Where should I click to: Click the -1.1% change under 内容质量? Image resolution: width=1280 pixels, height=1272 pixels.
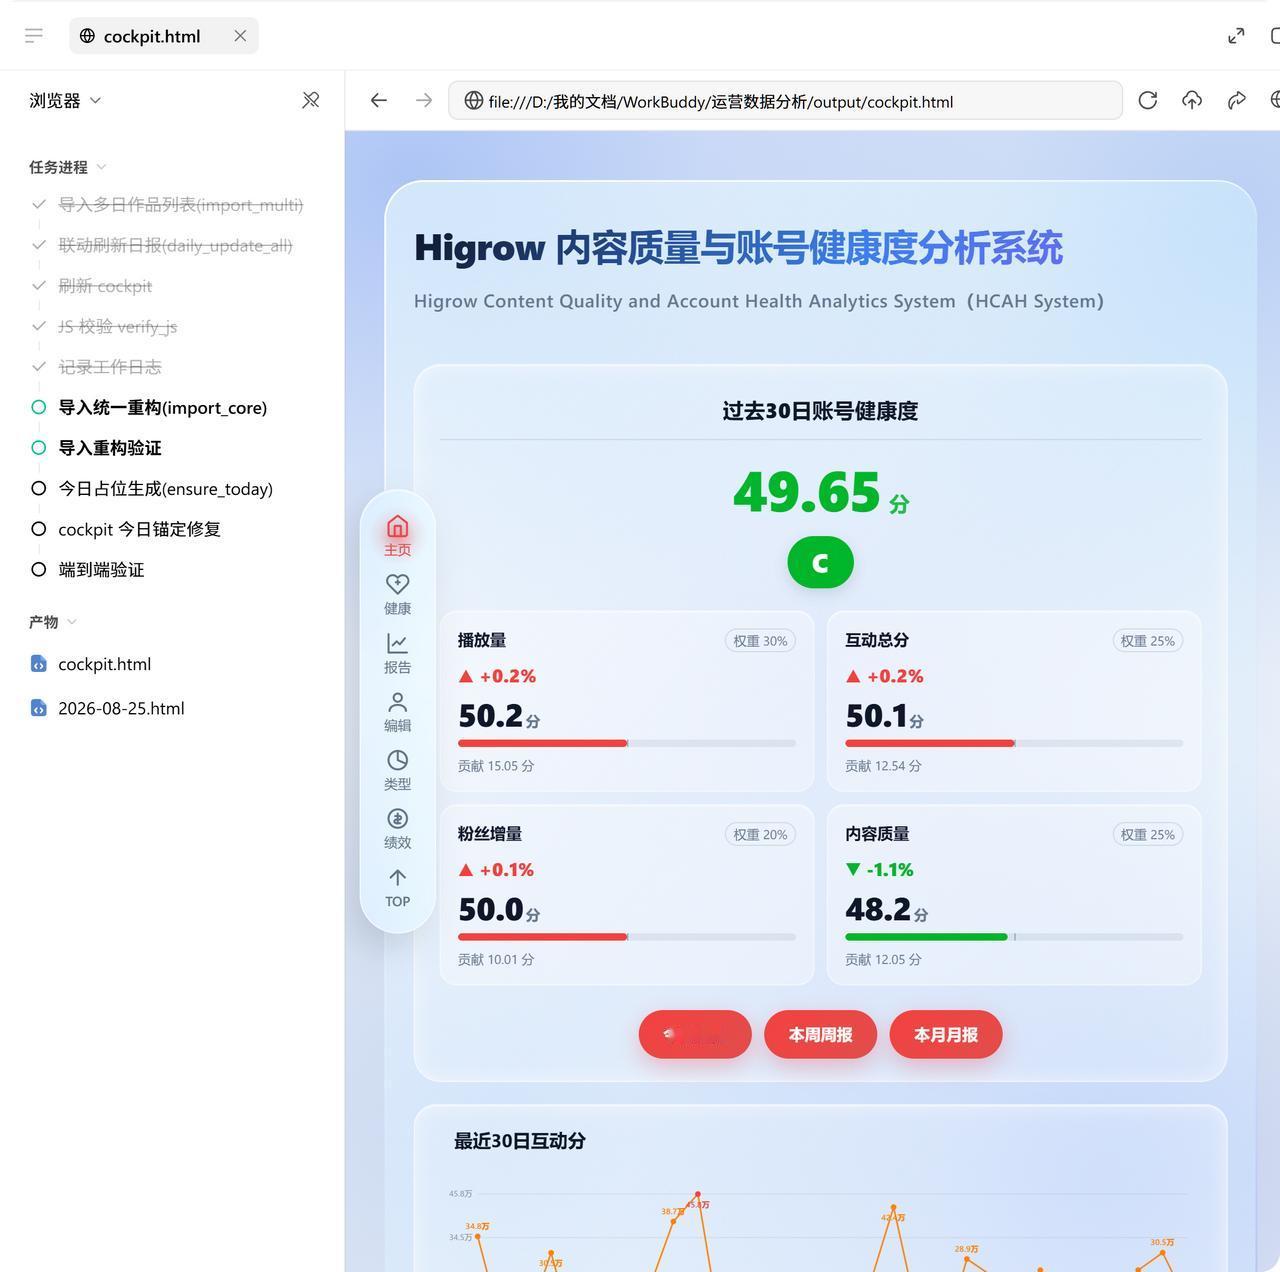[x=879, y=870]
